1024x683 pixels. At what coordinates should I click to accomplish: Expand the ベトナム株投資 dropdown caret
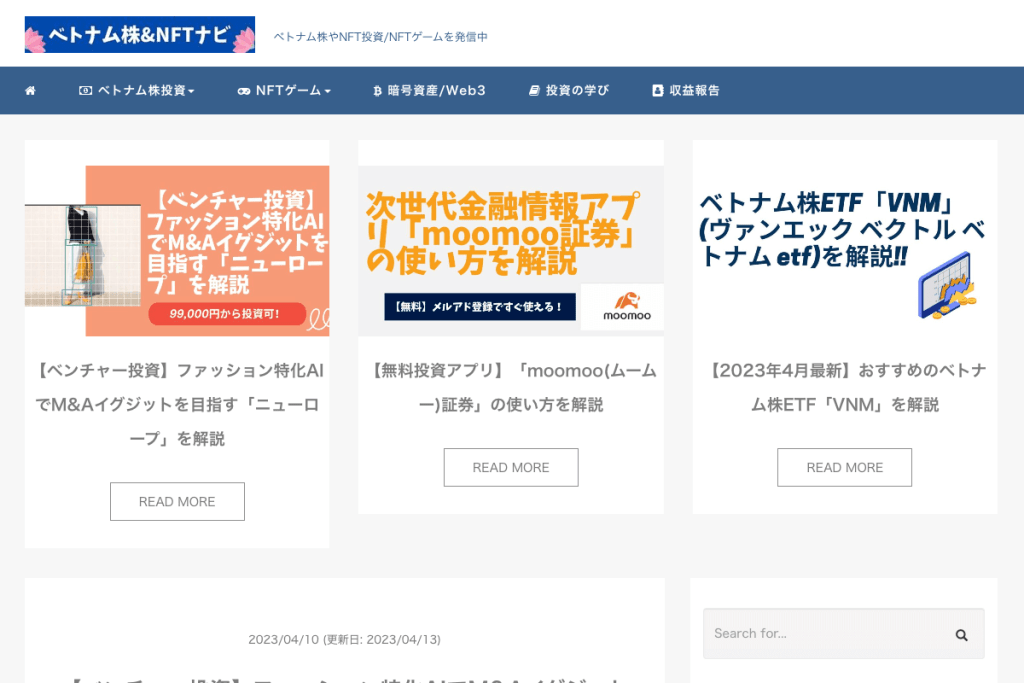pyautogui.click(x=191, y=91)
